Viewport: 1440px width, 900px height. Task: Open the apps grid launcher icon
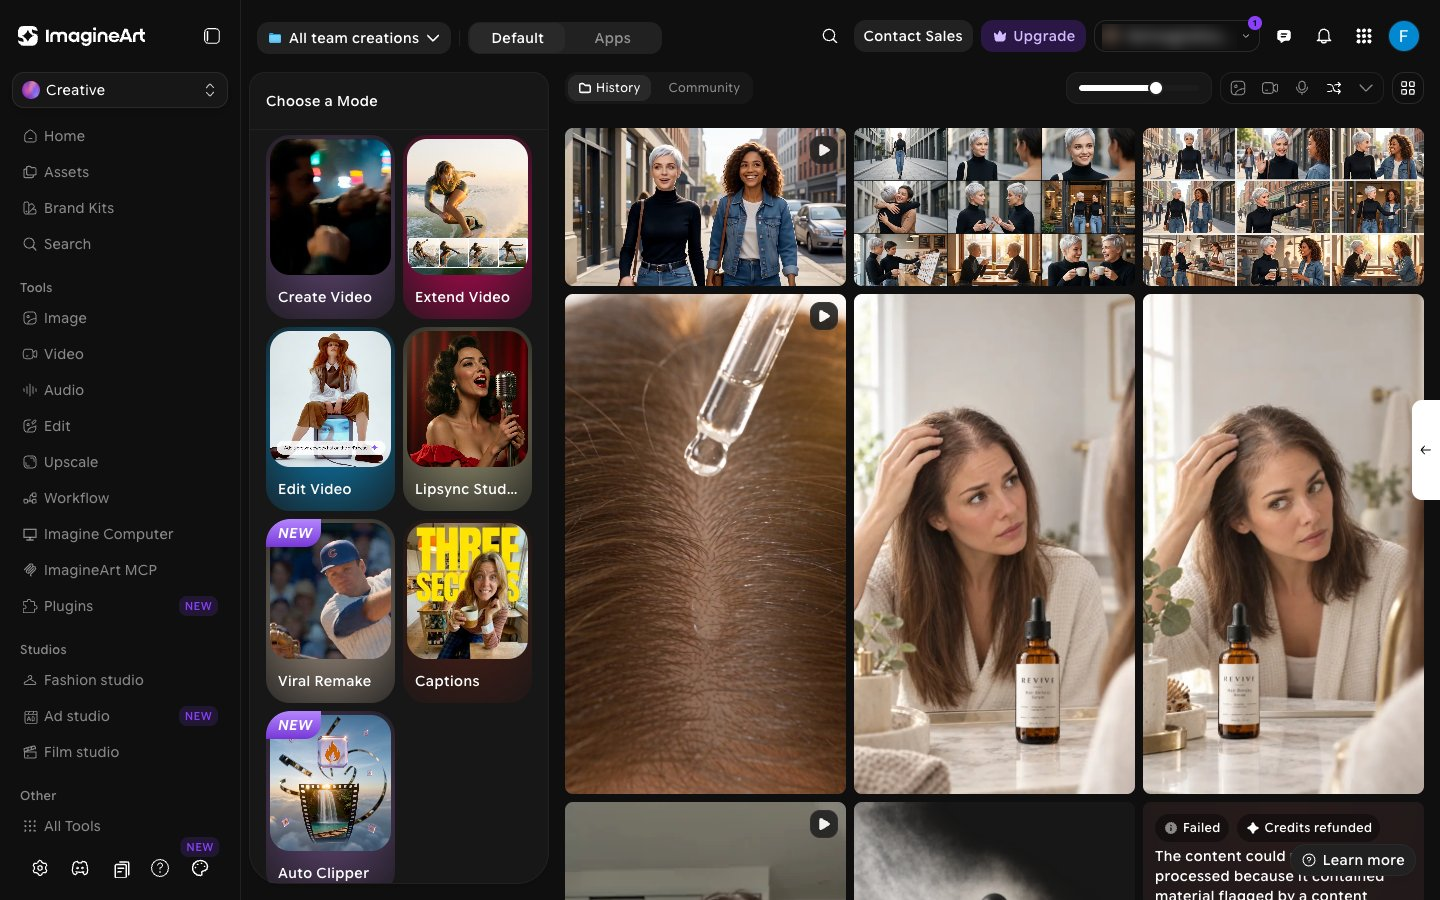coord(1364,36)
